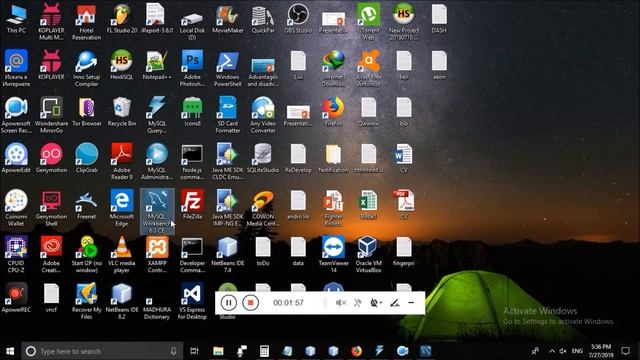The width and height of the screenshot is (640, 360).
Task: Open the Inno Setup Compiler shortcut
Action: pos(87,68)
